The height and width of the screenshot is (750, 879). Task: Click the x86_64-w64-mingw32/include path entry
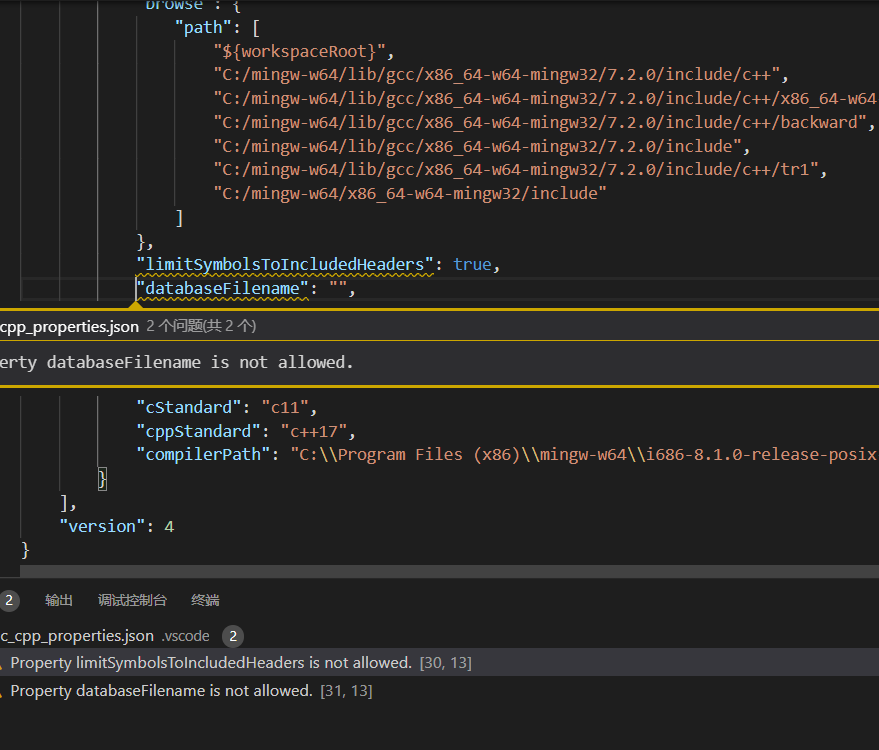410,193
